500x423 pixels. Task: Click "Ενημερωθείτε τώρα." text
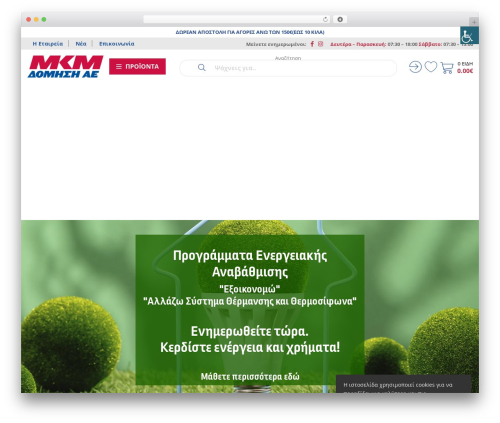(250, 332)
